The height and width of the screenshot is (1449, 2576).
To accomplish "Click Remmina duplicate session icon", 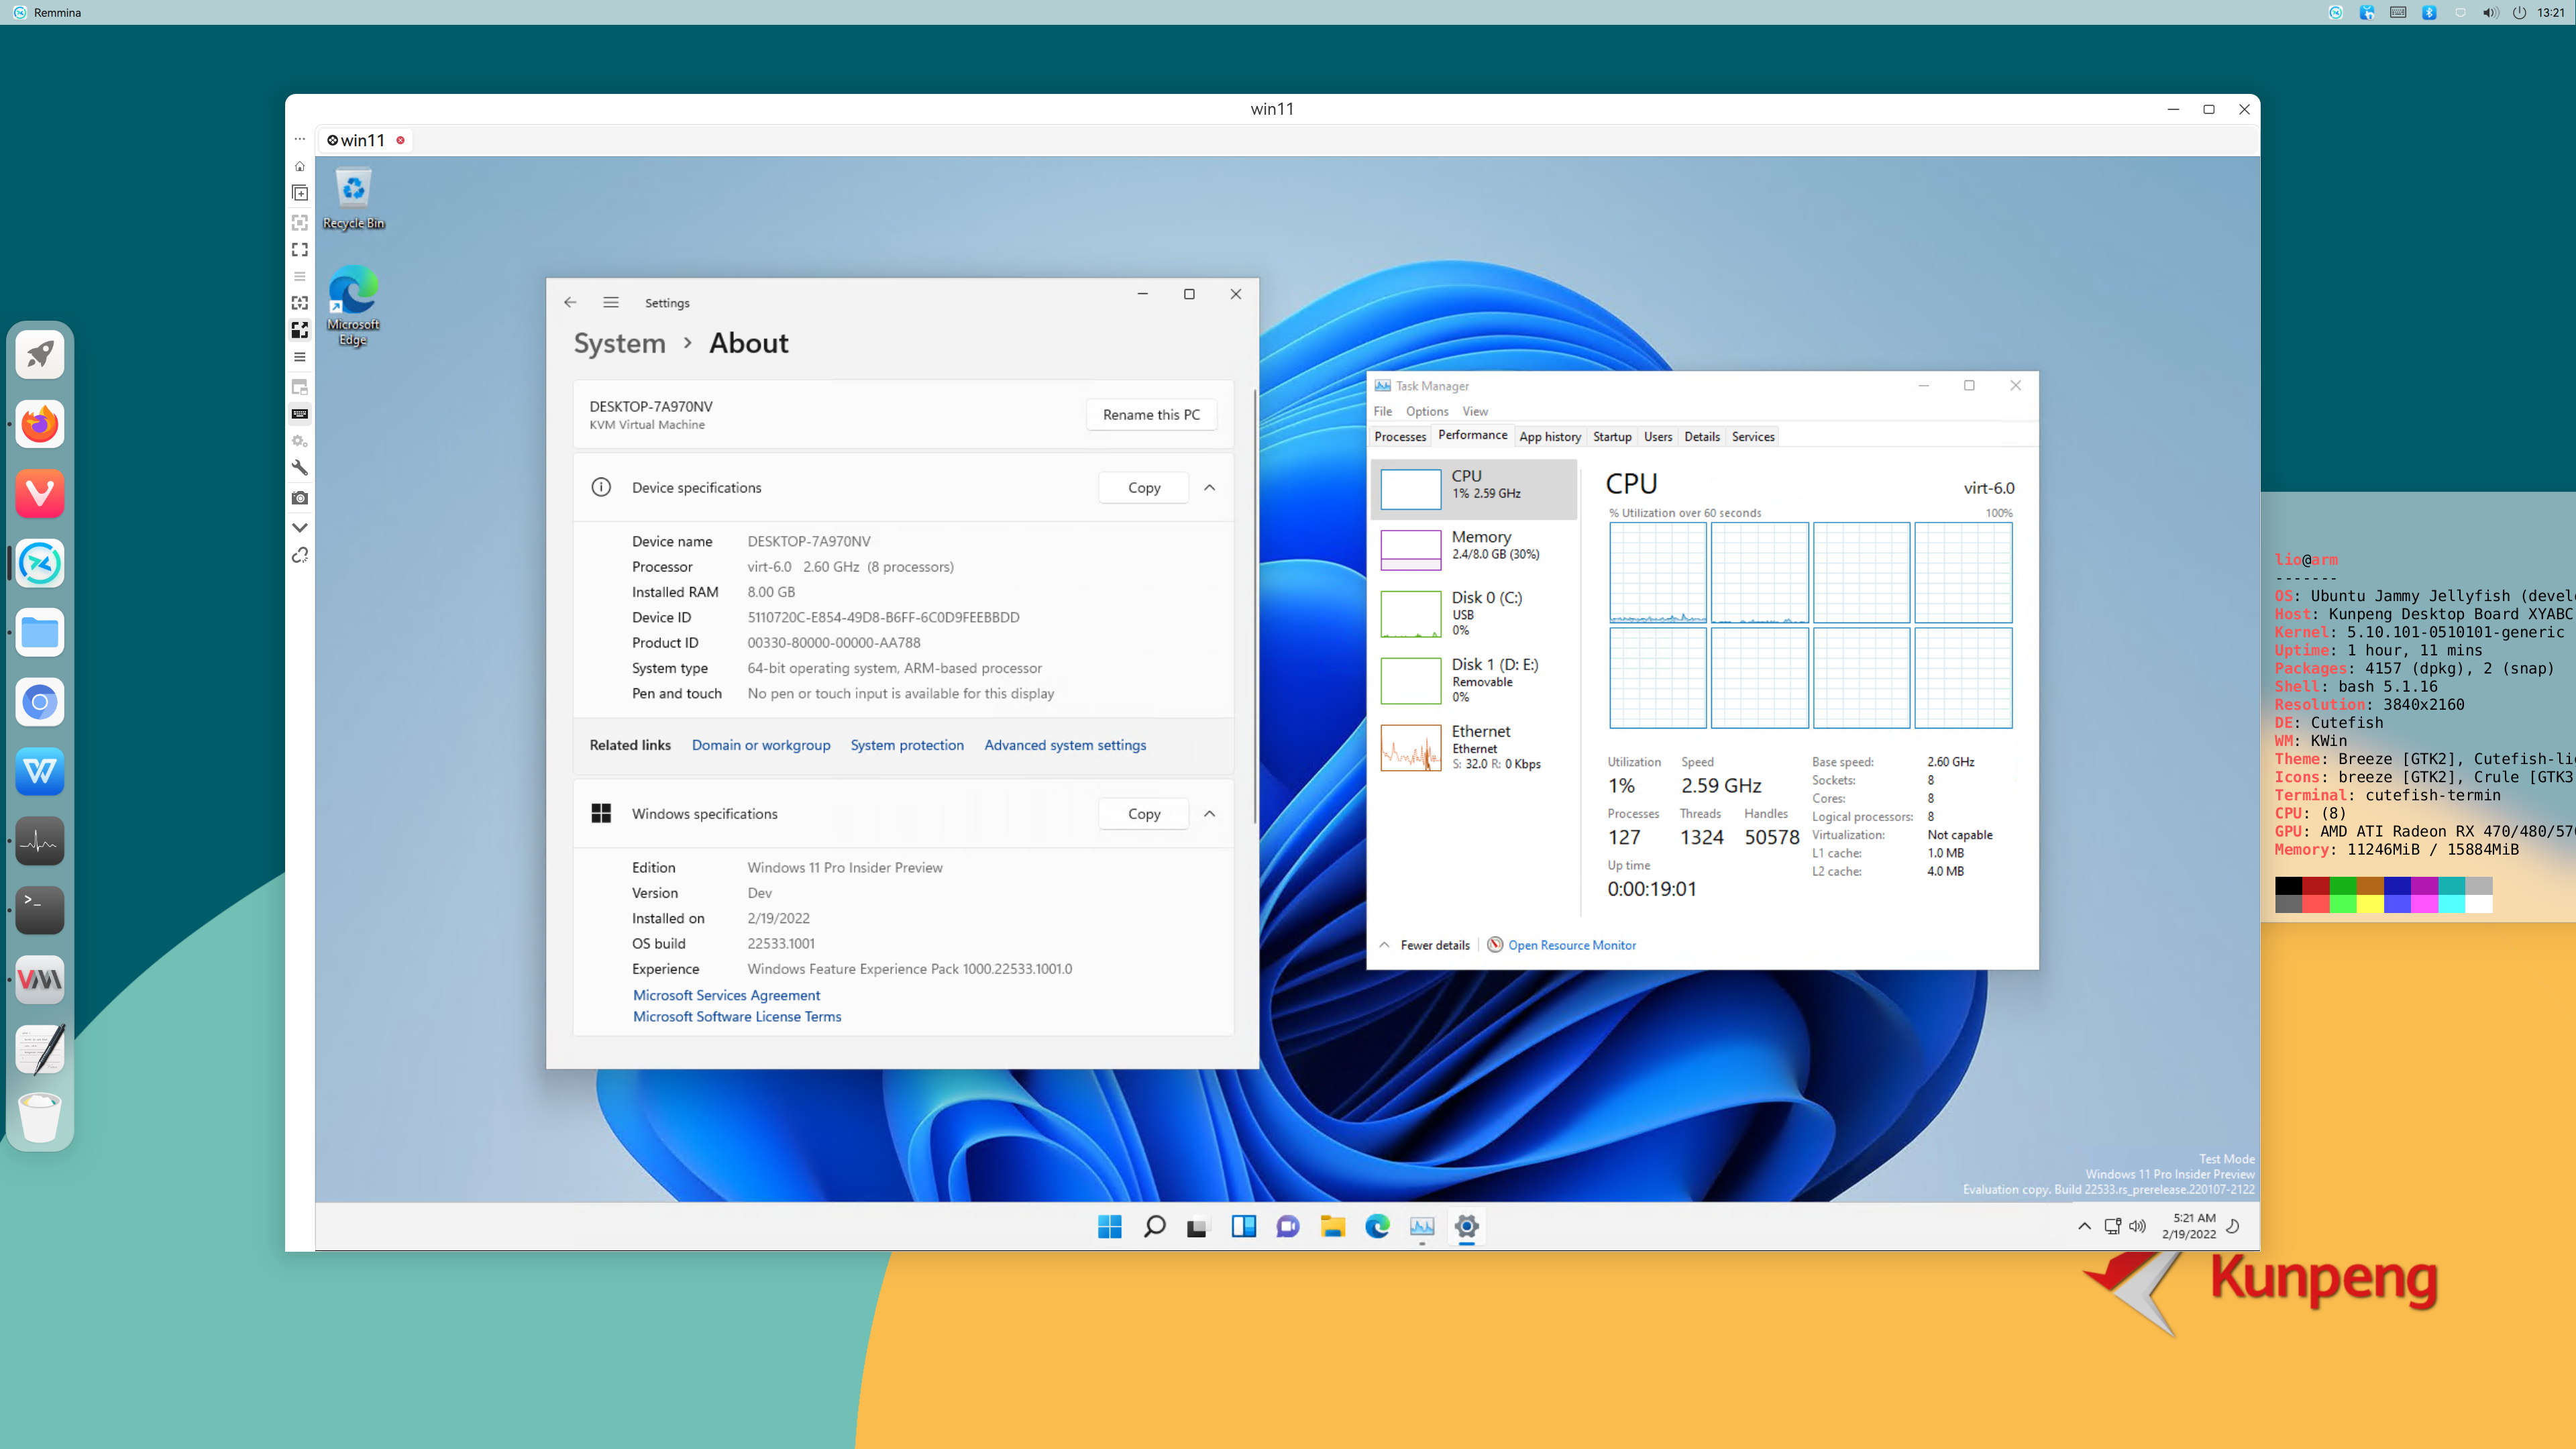I will pos(299,193).
